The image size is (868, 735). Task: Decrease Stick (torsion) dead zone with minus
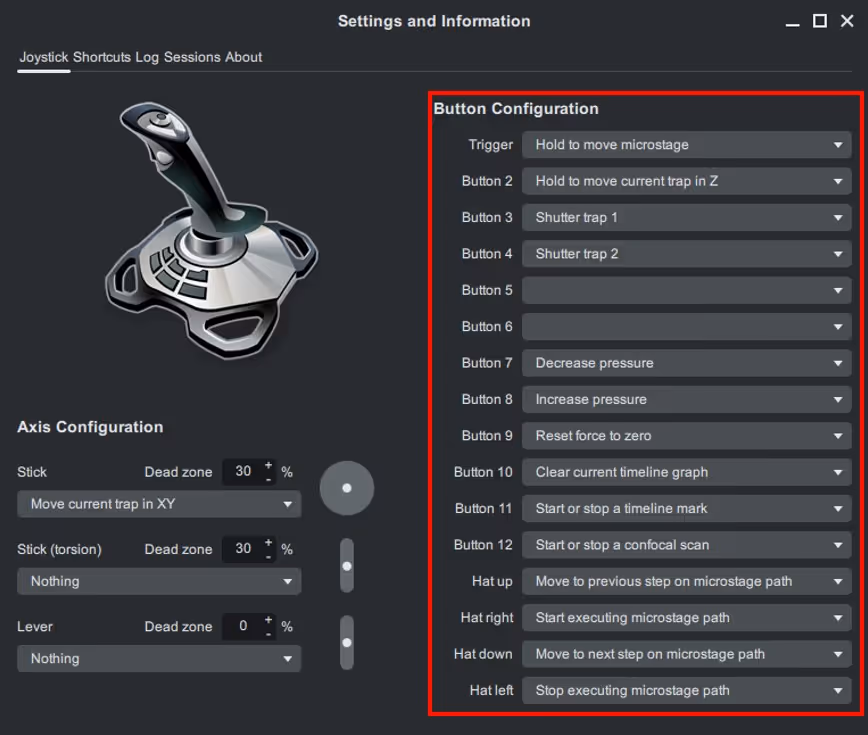pos(268,557)
